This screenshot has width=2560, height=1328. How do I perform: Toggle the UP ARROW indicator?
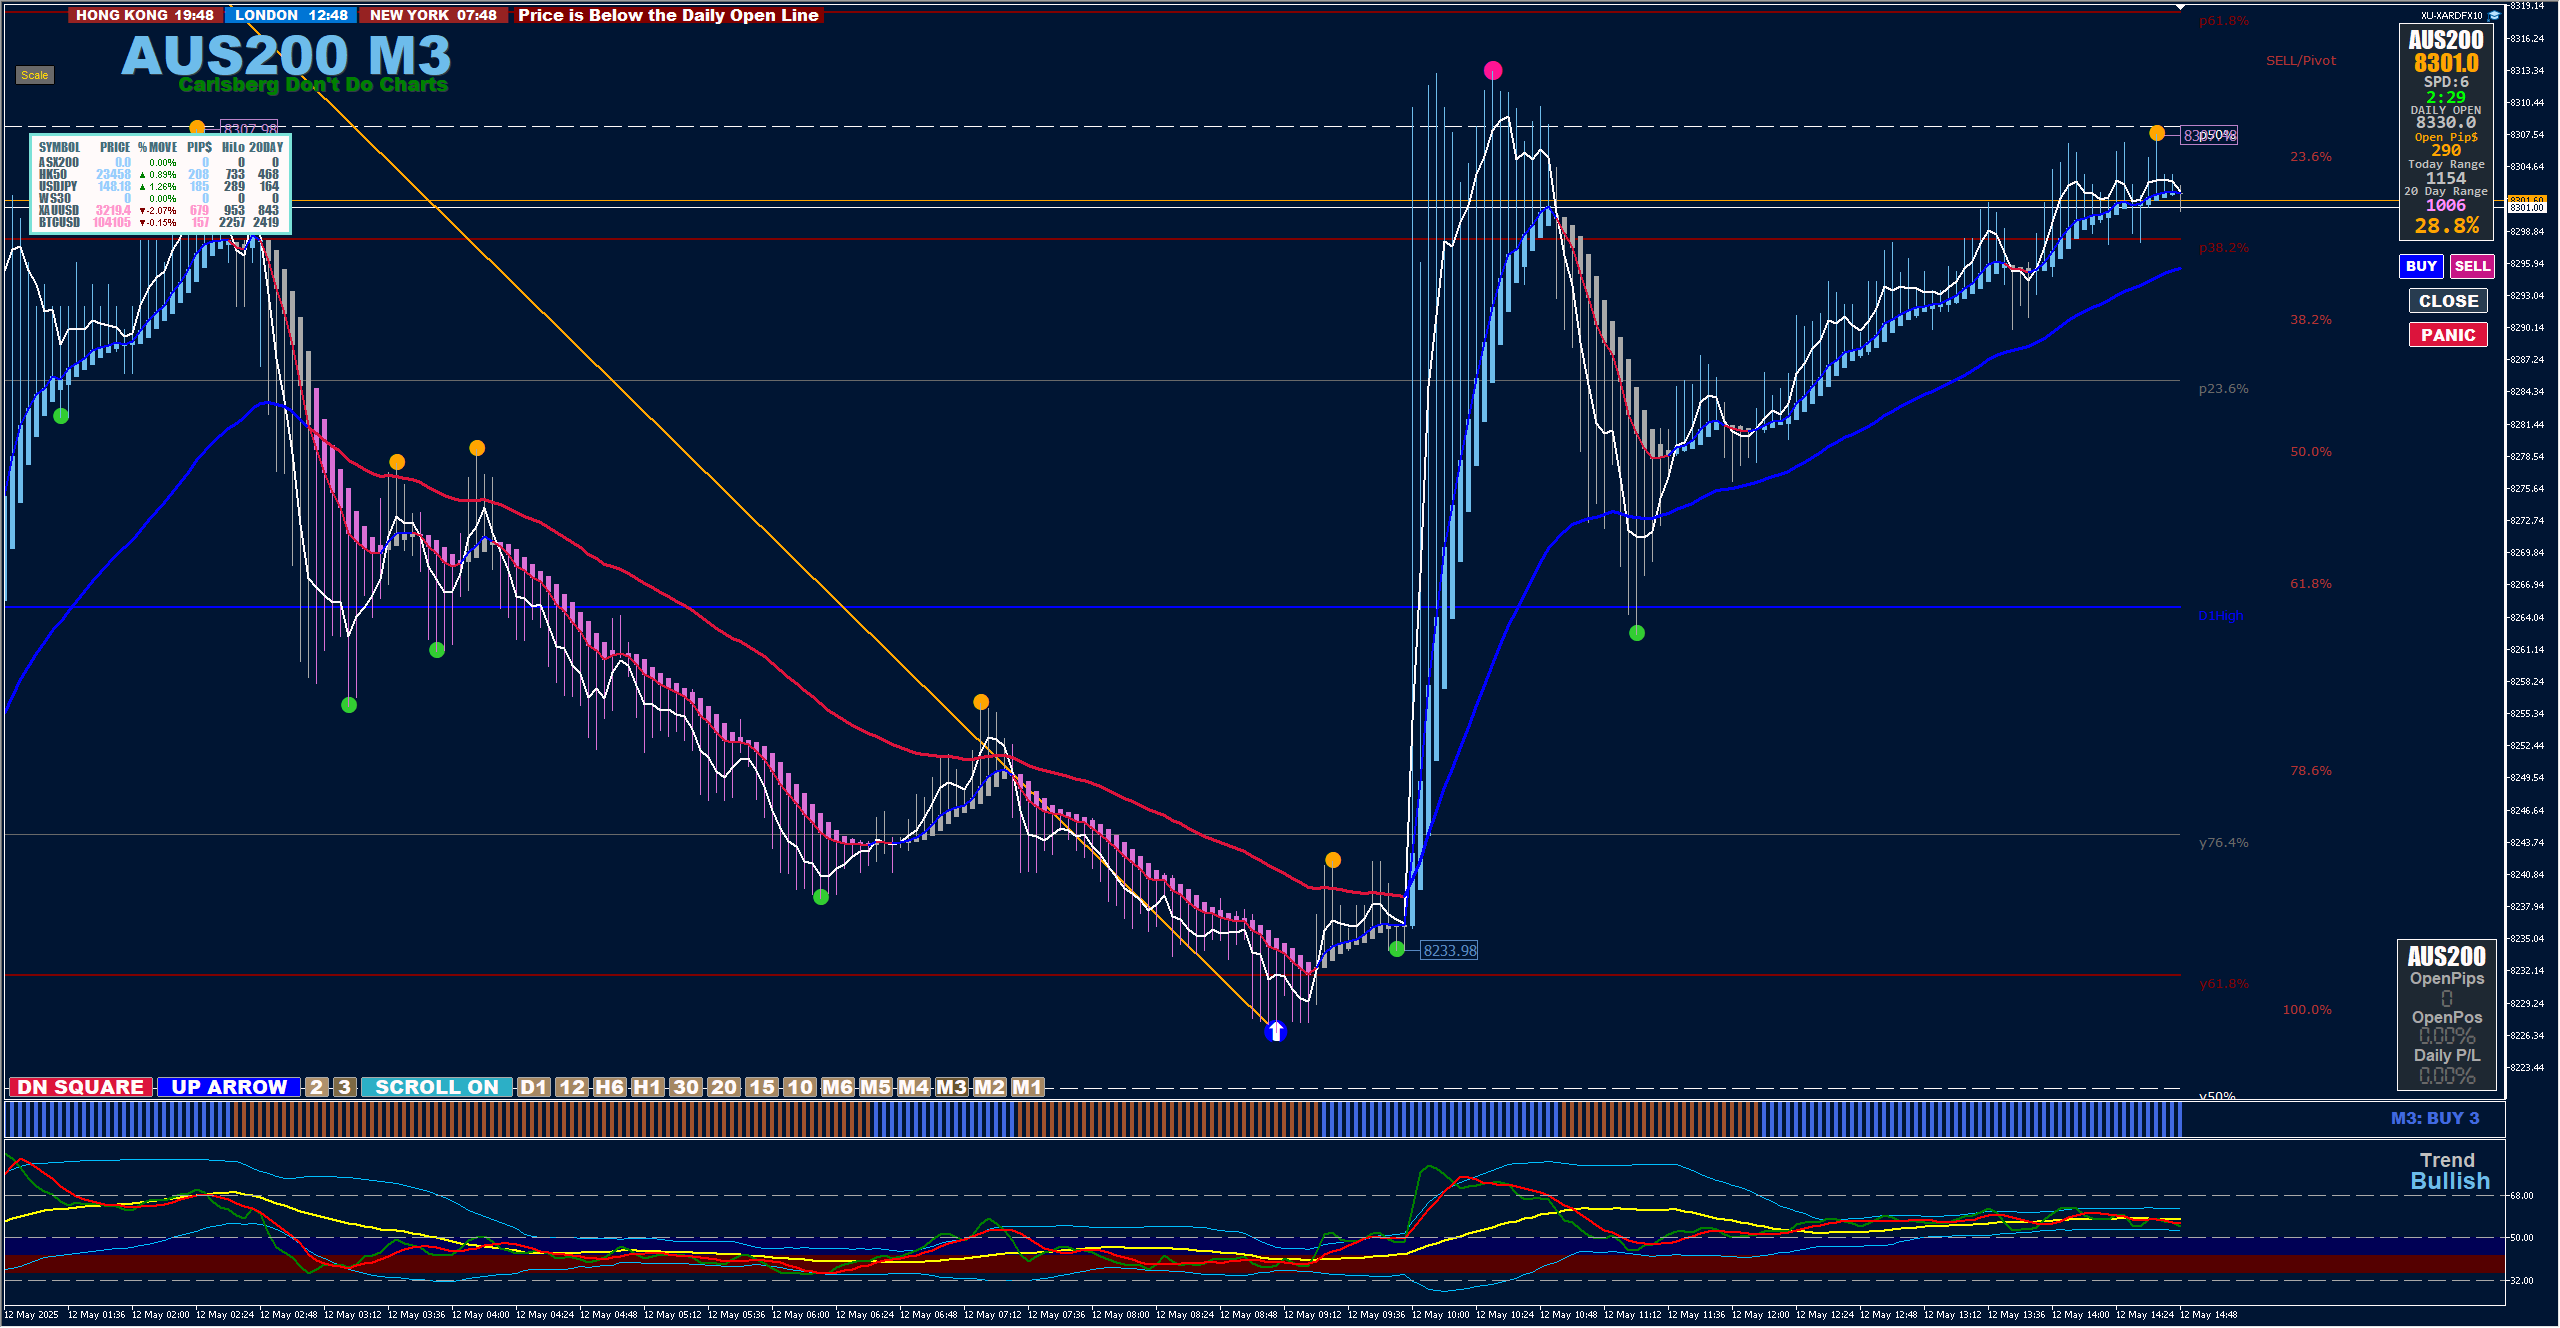coord(229,1087)
